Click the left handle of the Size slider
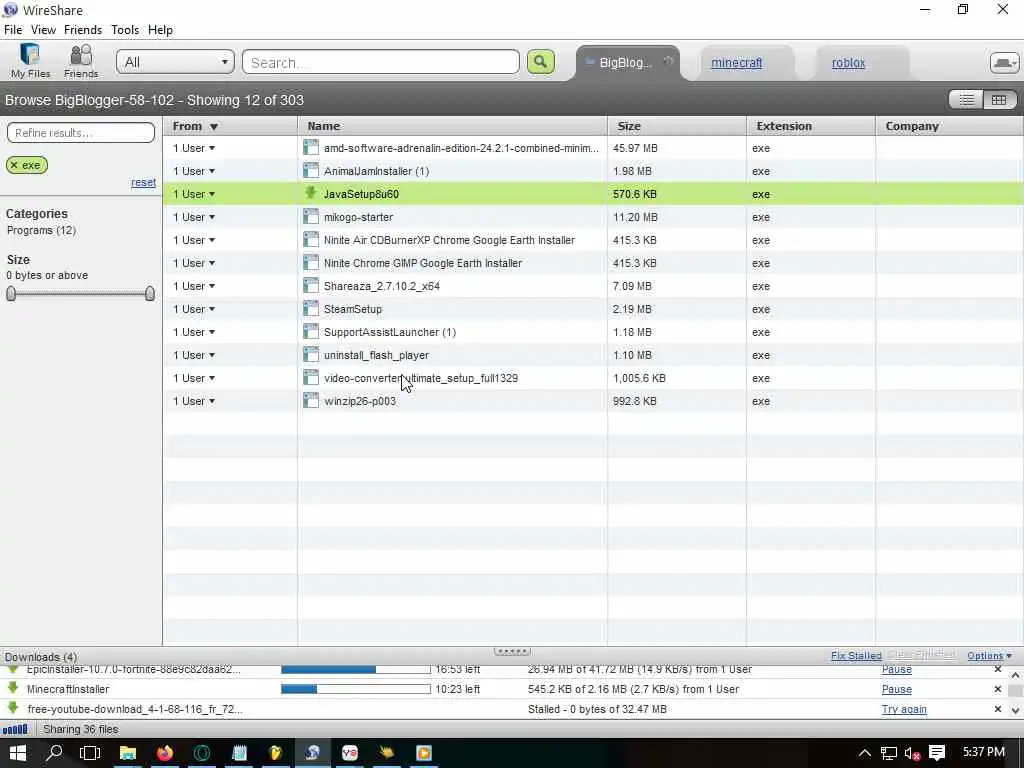This screenshot has height=768, width=1024. click(11, 294)
